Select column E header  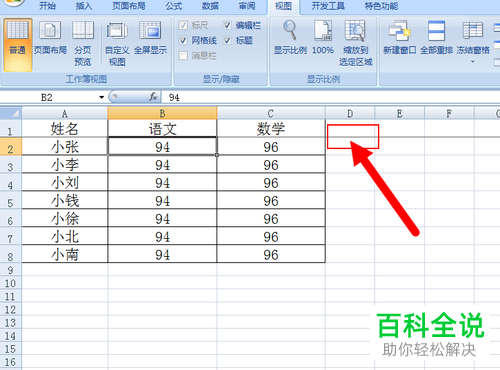[399, 113]
